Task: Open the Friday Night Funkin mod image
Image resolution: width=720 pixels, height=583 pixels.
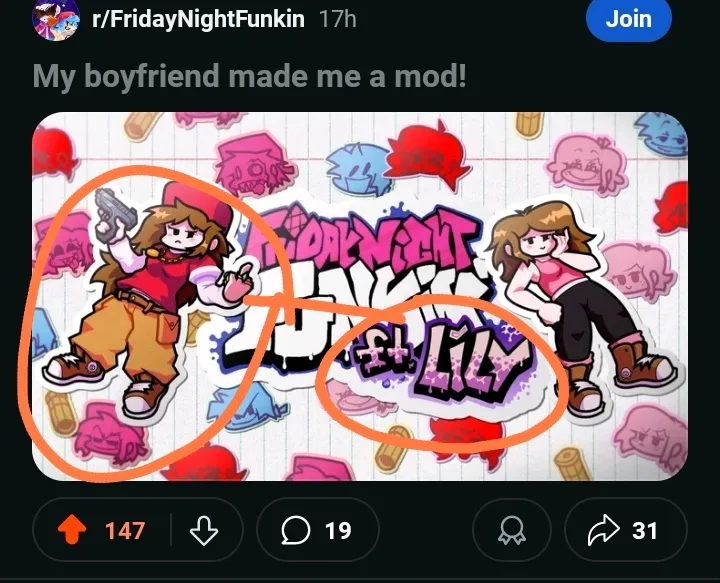Action: [x=360, y=297]
